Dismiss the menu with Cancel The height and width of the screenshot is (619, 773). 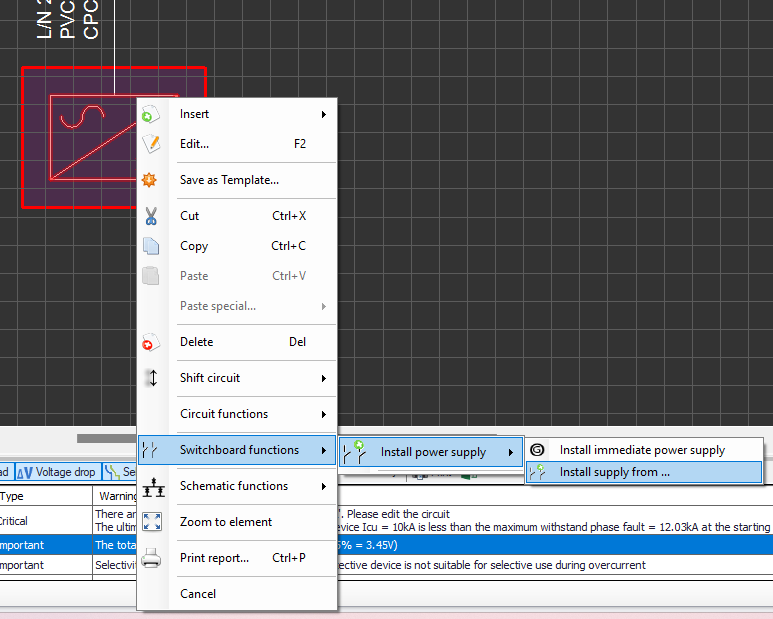198,594
